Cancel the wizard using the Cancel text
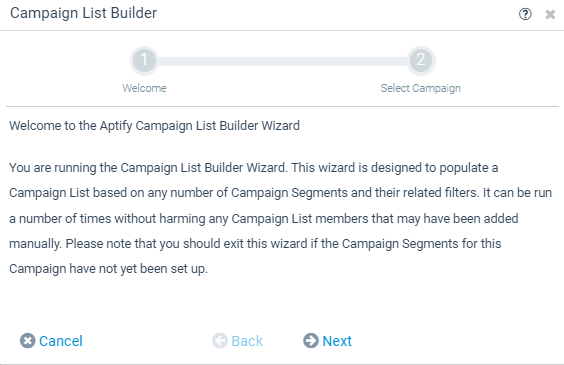This screenshot has height=365, width=564. tap(61, 341)
